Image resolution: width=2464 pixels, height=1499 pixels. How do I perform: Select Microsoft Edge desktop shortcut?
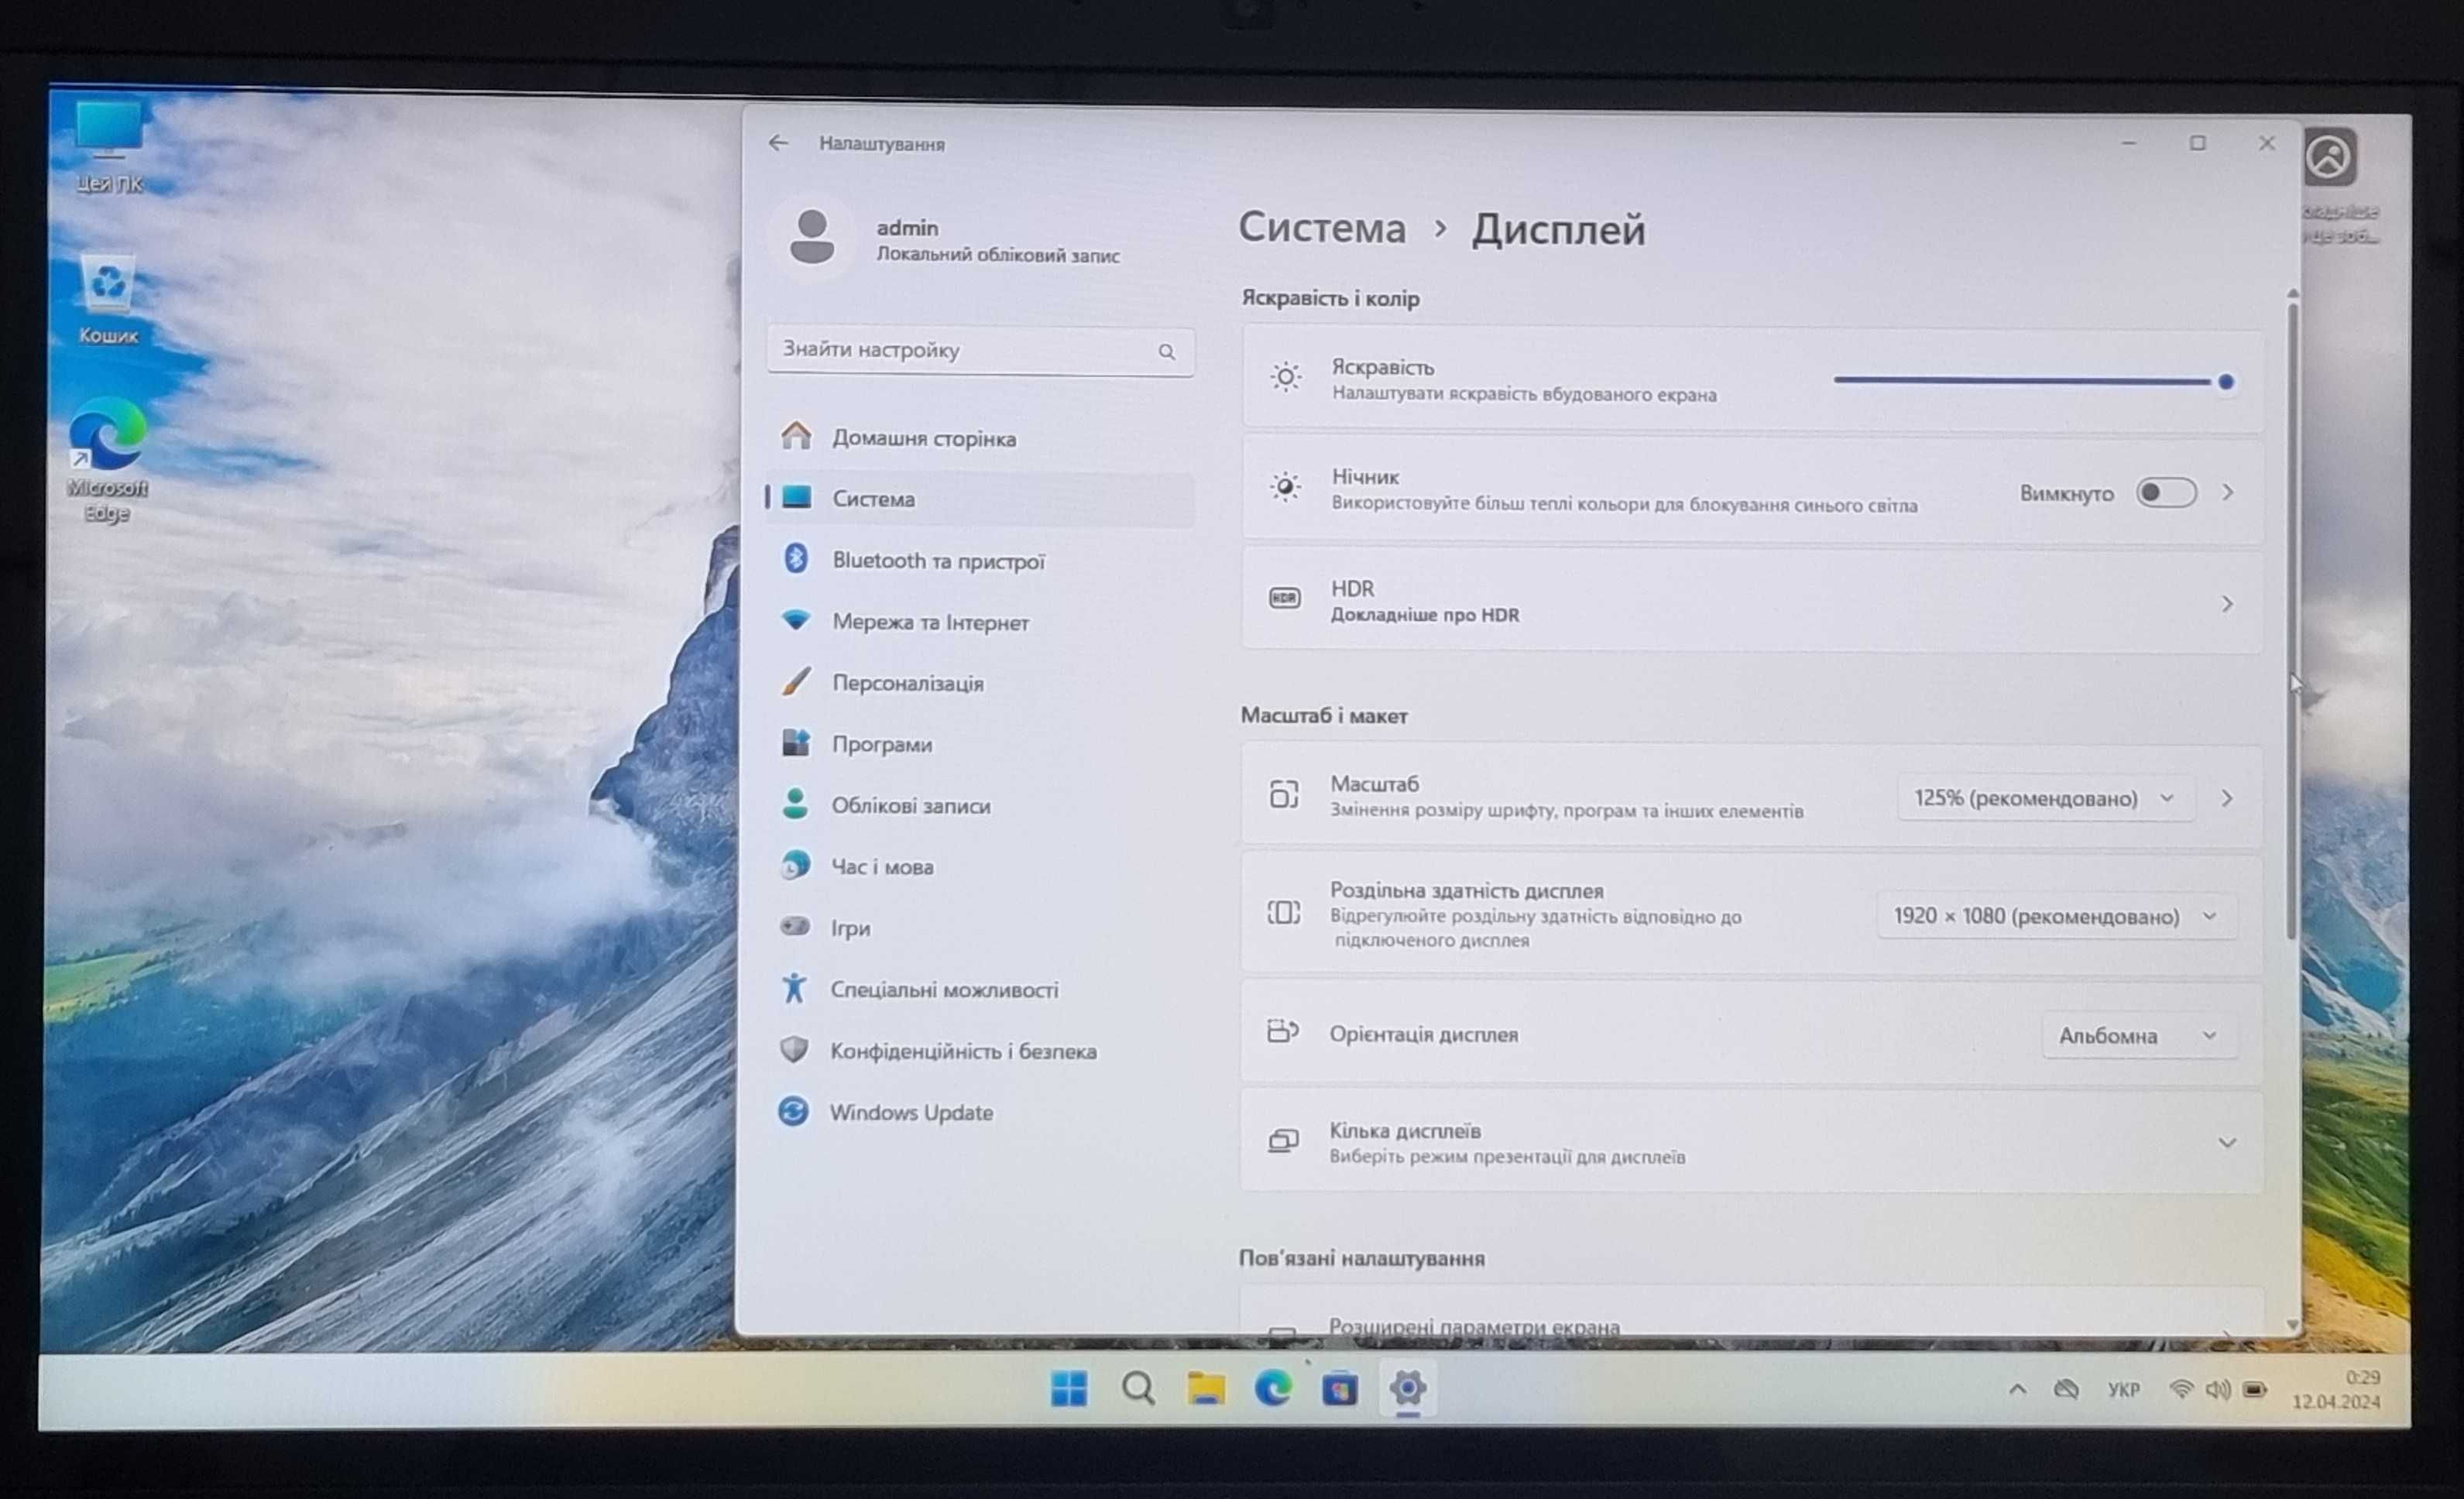pos(107,460)
